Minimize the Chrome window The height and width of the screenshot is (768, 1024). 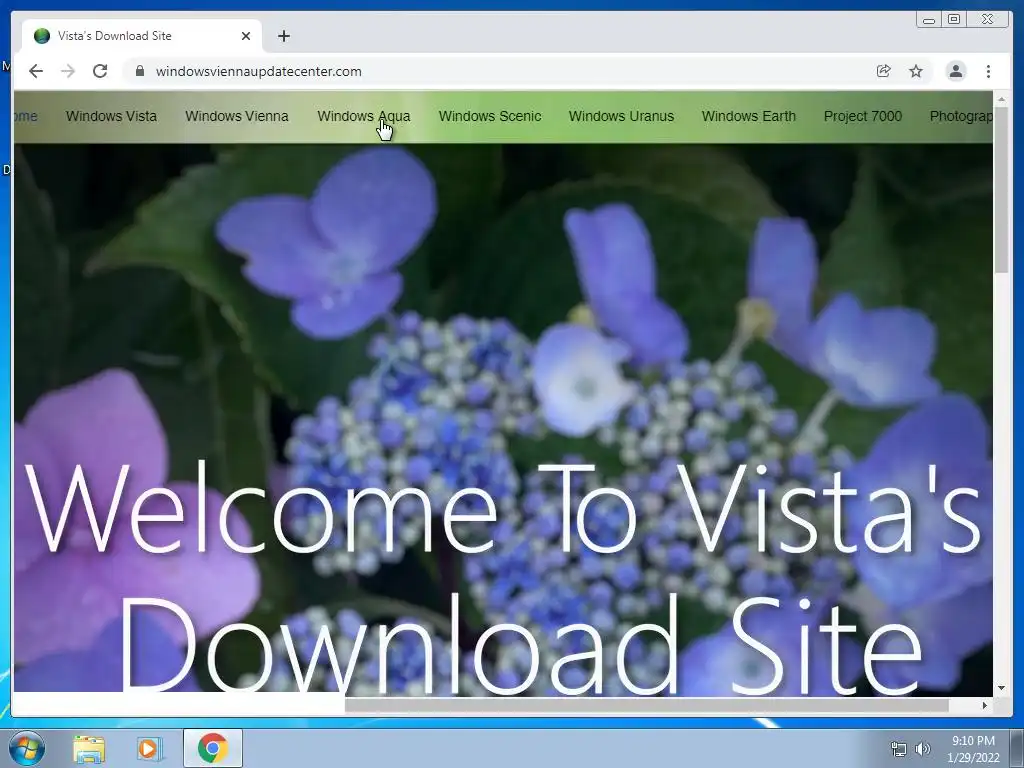pyautogui.click(x=928, y=20)
